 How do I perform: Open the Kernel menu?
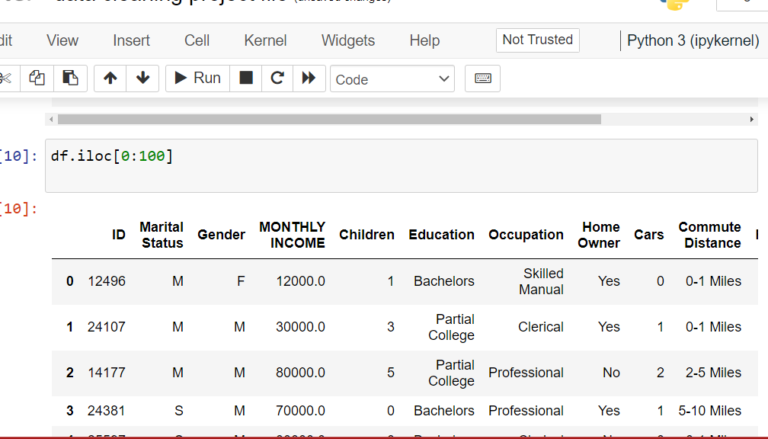(x=265, y=41)
